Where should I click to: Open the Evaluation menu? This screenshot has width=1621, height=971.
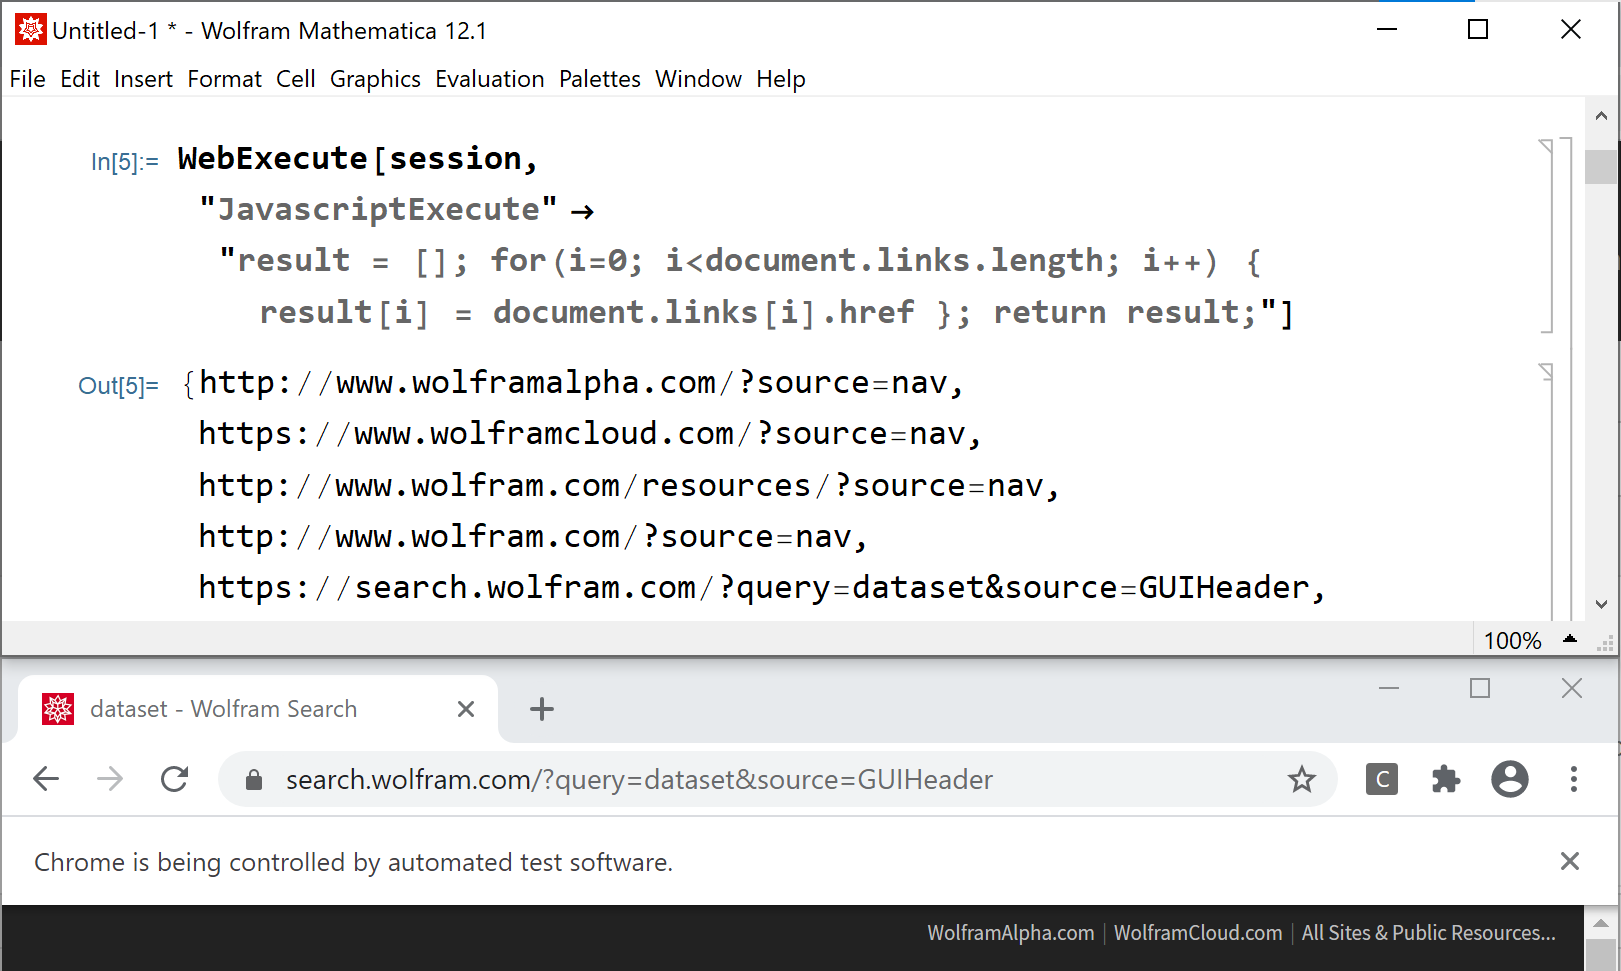(x=489, y=79)
